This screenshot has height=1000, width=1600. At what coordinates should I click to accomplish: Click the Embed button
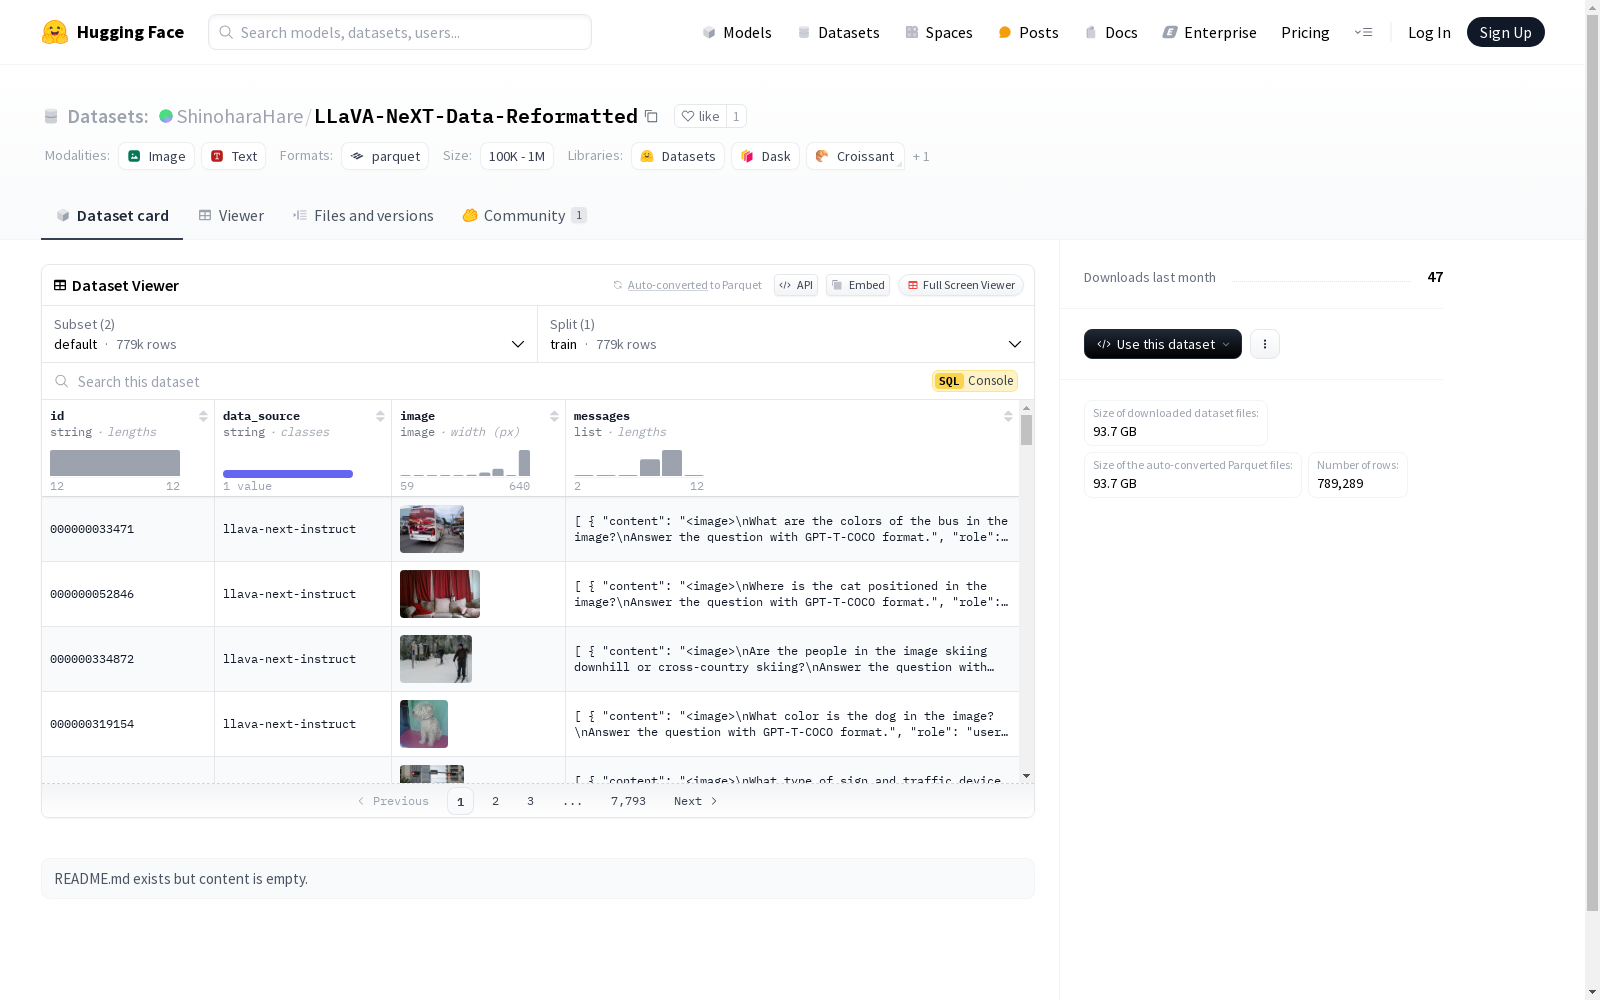[x=858, y=285]
